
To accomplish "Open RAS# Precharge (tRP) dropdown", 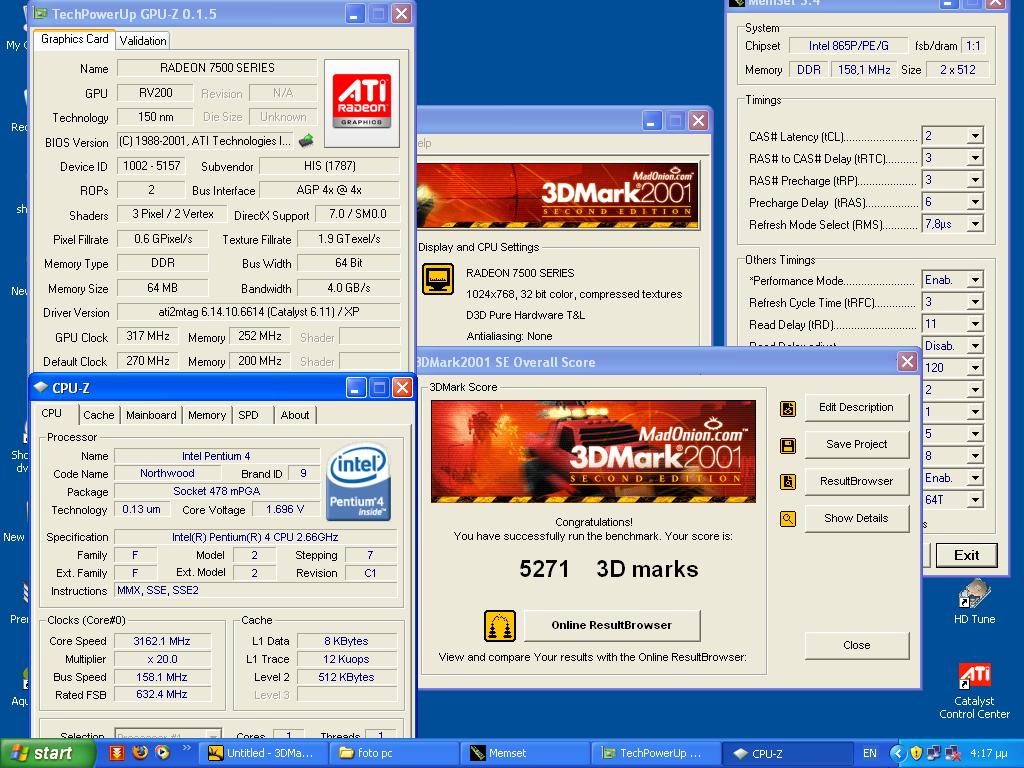I will pyautogui.click(x=975, y=180).
